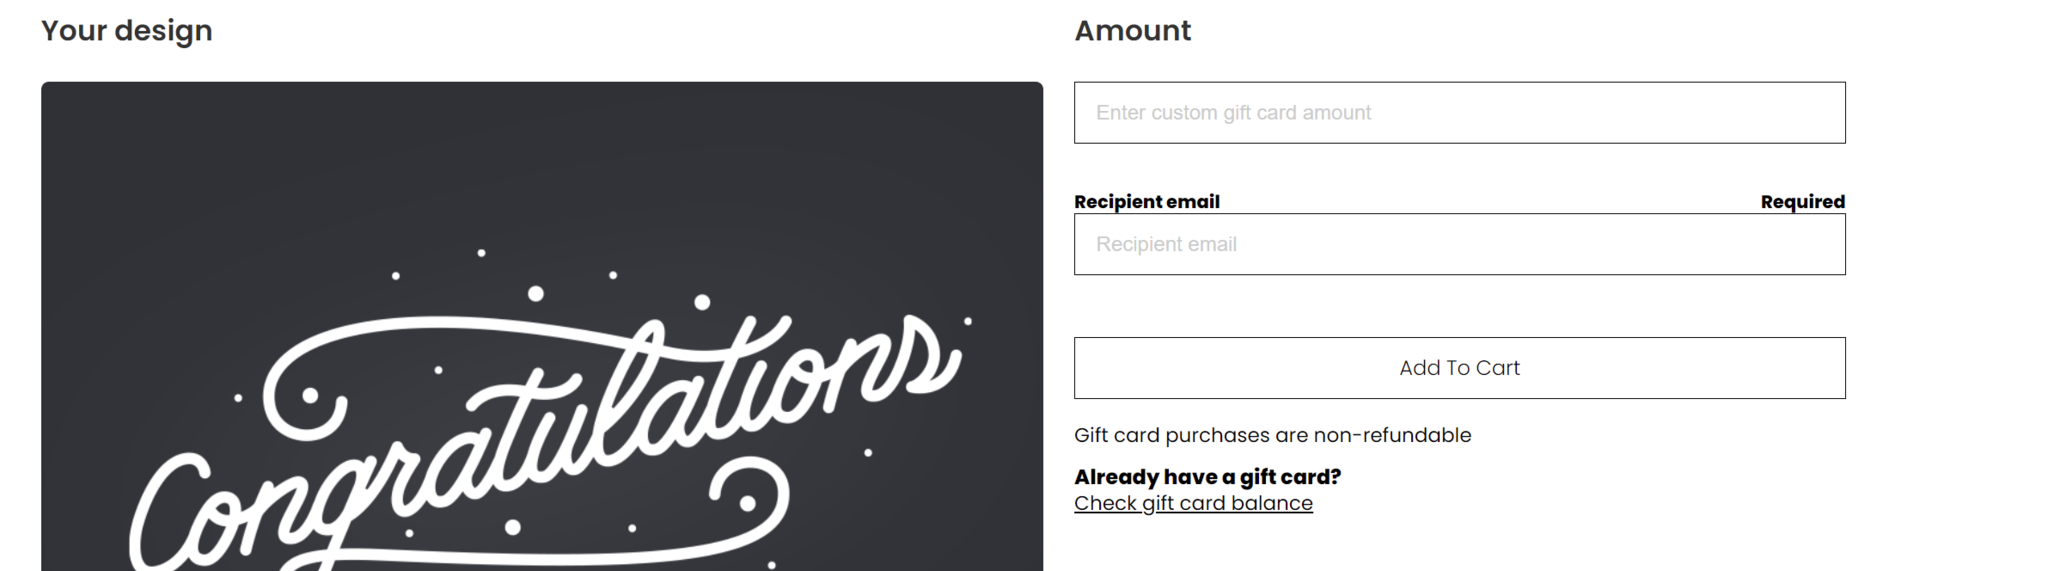Click the bold 'Recipient email' field label

coord(1147,202)
